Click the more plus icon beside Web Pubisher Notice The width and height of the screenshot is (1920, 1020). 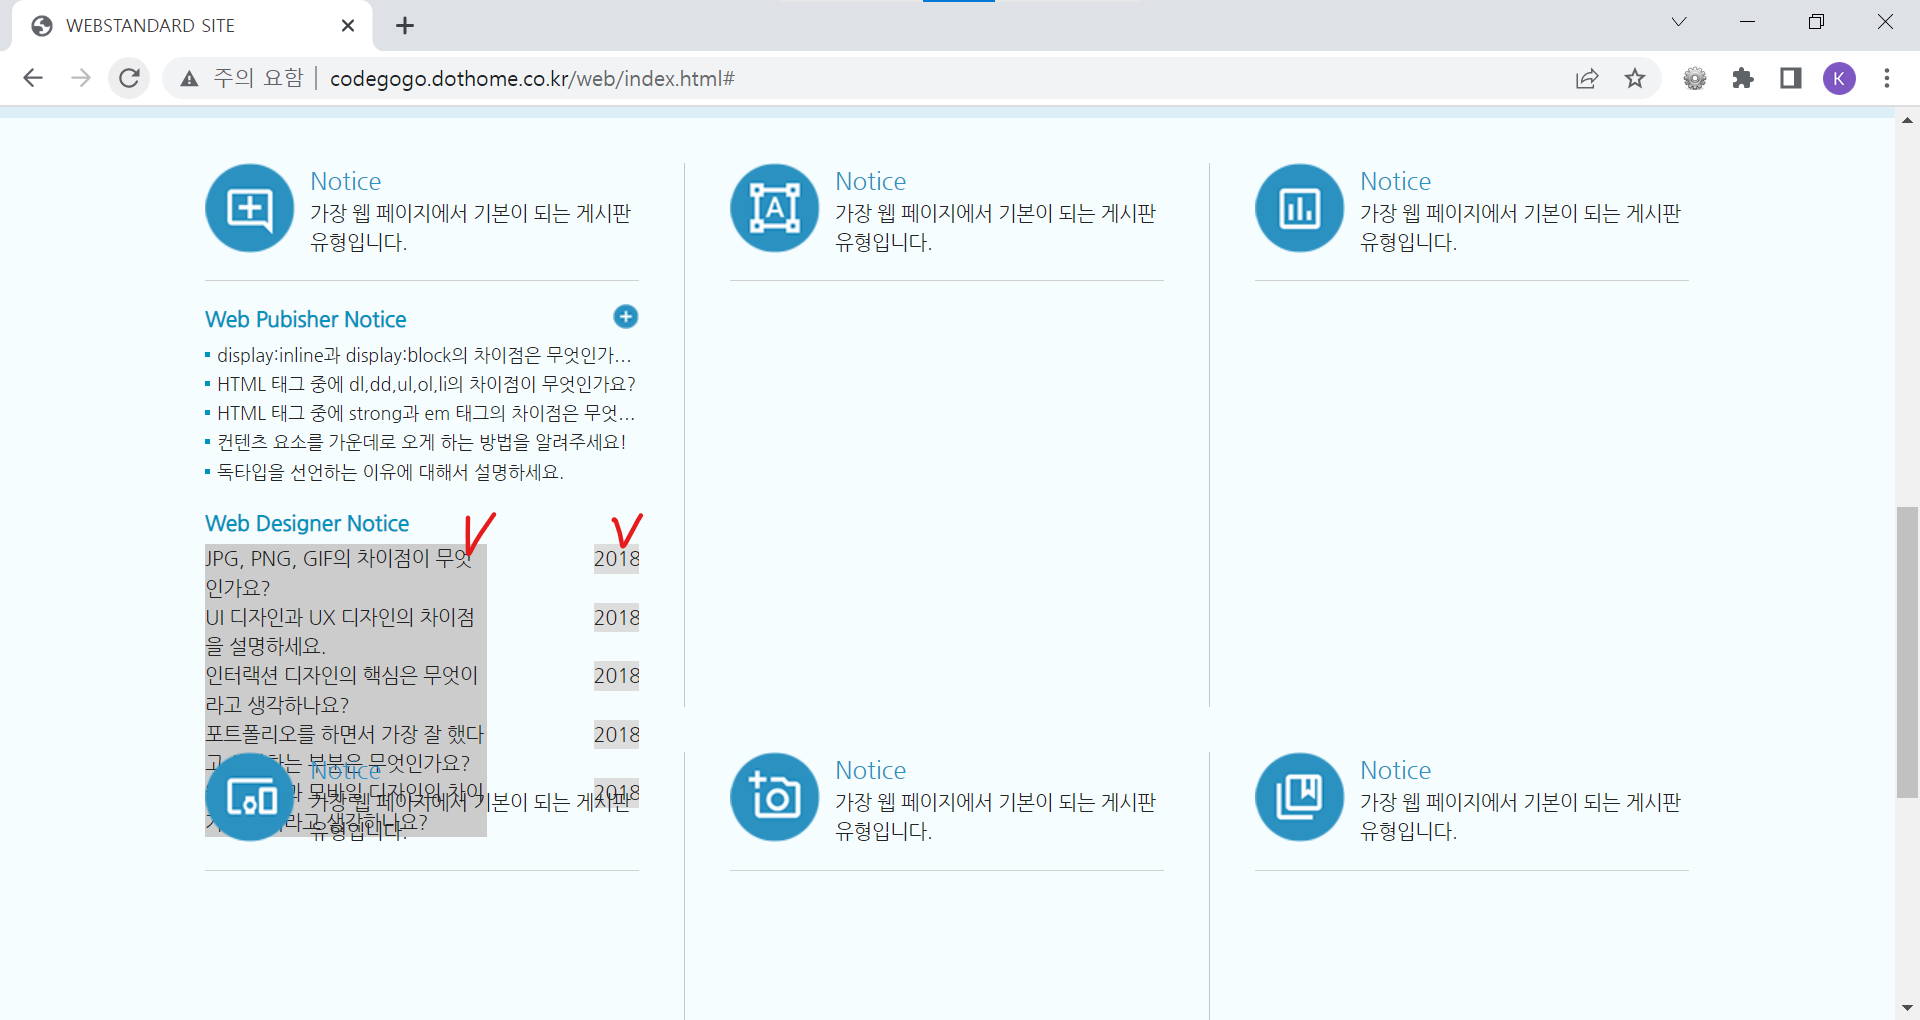[626, 317]
